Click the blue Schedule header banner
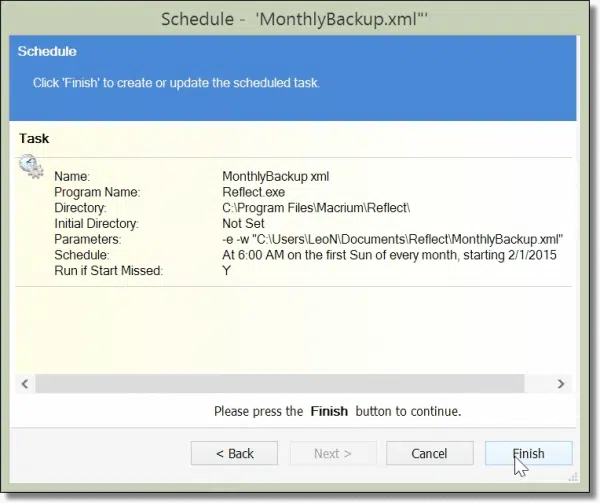The image size is (600, 503). pyautogui.click(x=293, y=78)
